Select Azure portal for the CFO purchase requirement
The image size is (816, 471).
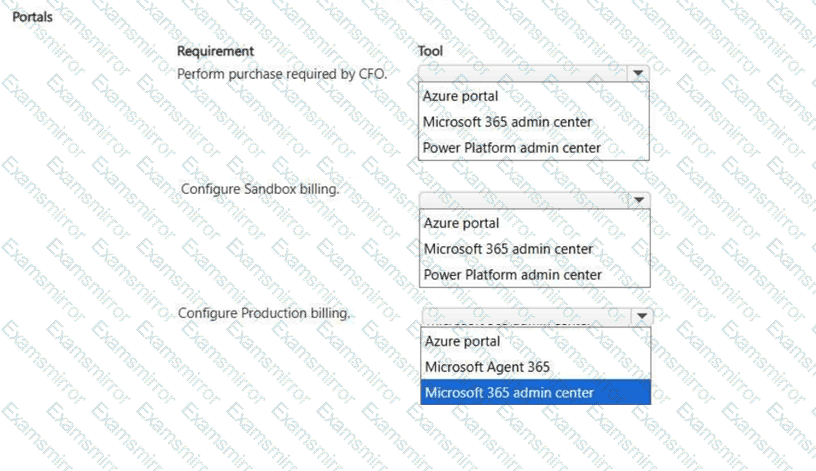tap(534, 96)
